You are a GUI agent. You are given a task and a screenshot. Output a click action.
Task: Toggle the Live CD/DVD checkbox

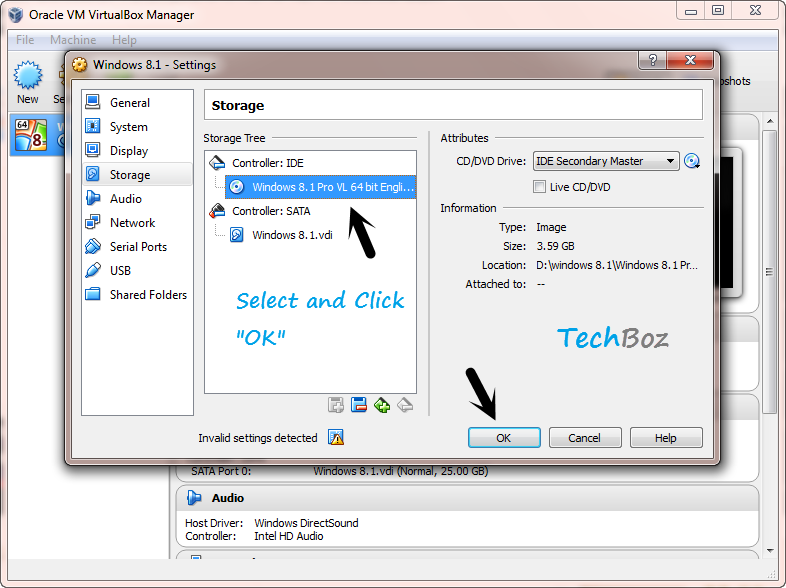[539, 187]
